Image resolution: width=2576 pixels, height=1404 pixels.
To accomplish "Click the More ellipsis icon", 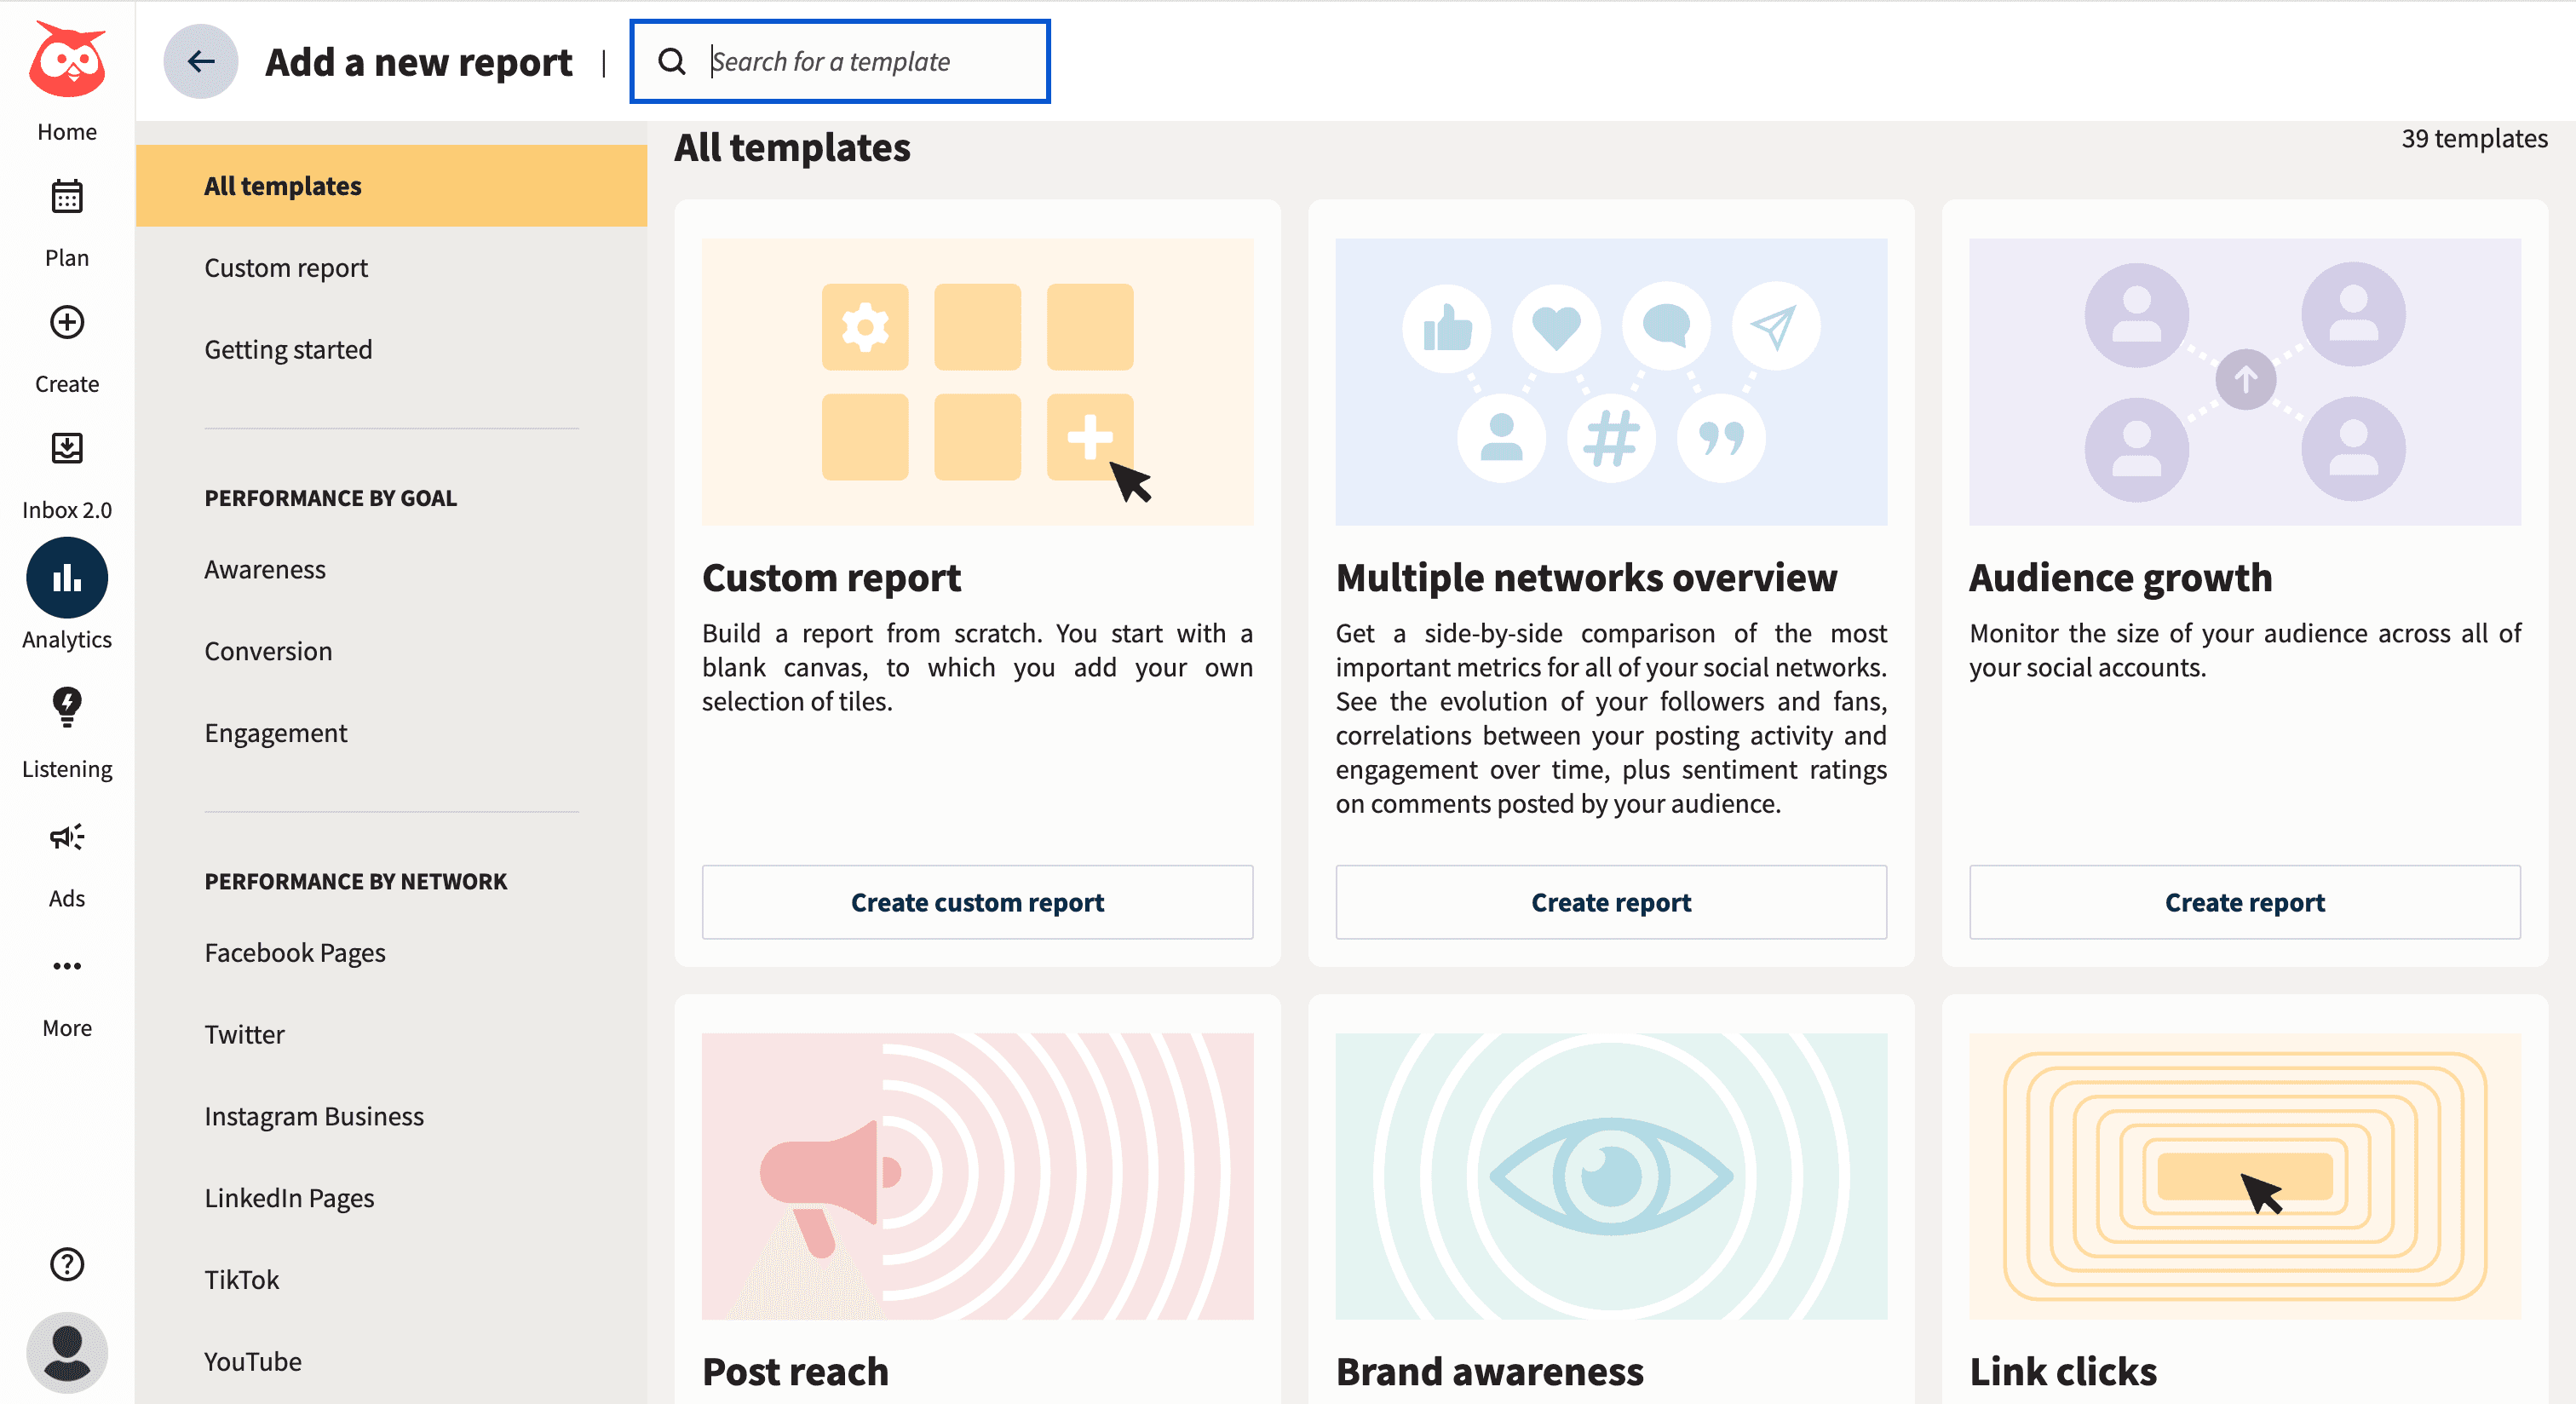I will click(x=67, y=966).
